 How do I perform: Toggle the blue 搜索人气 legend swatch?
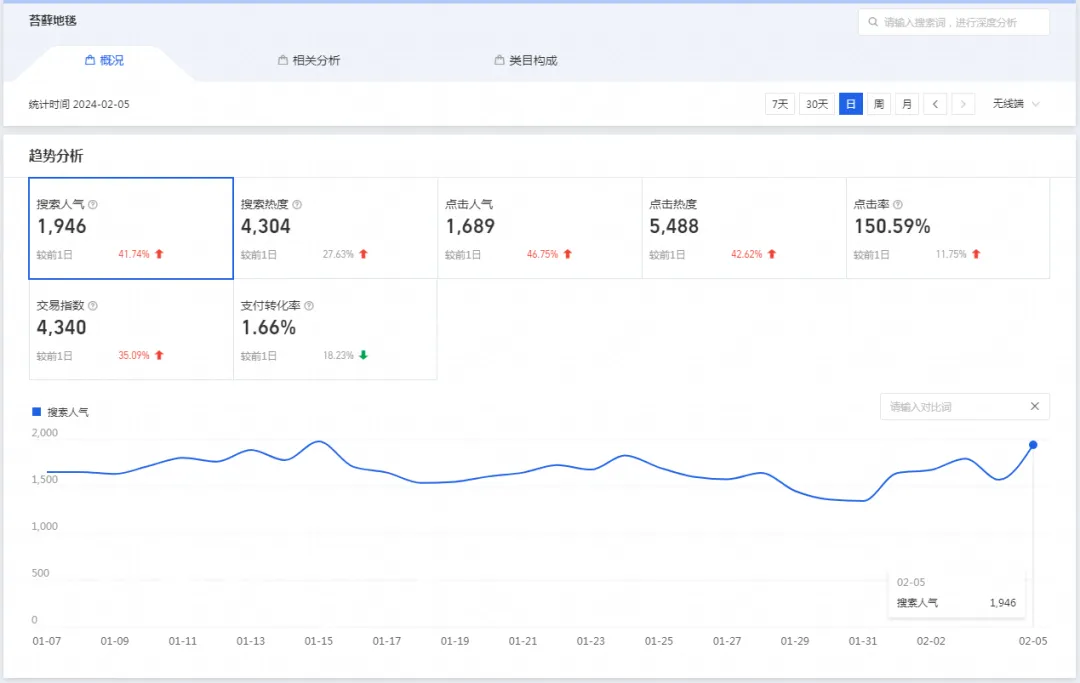tap(37, 411)
